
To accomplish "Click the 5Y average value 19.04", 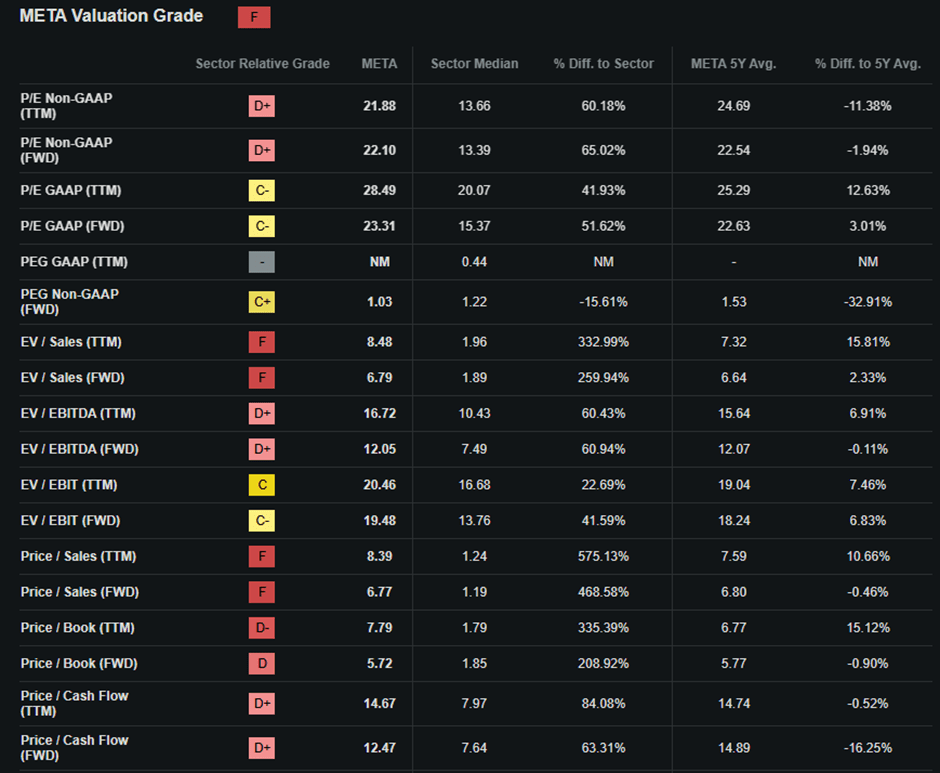I will (734, 485).
